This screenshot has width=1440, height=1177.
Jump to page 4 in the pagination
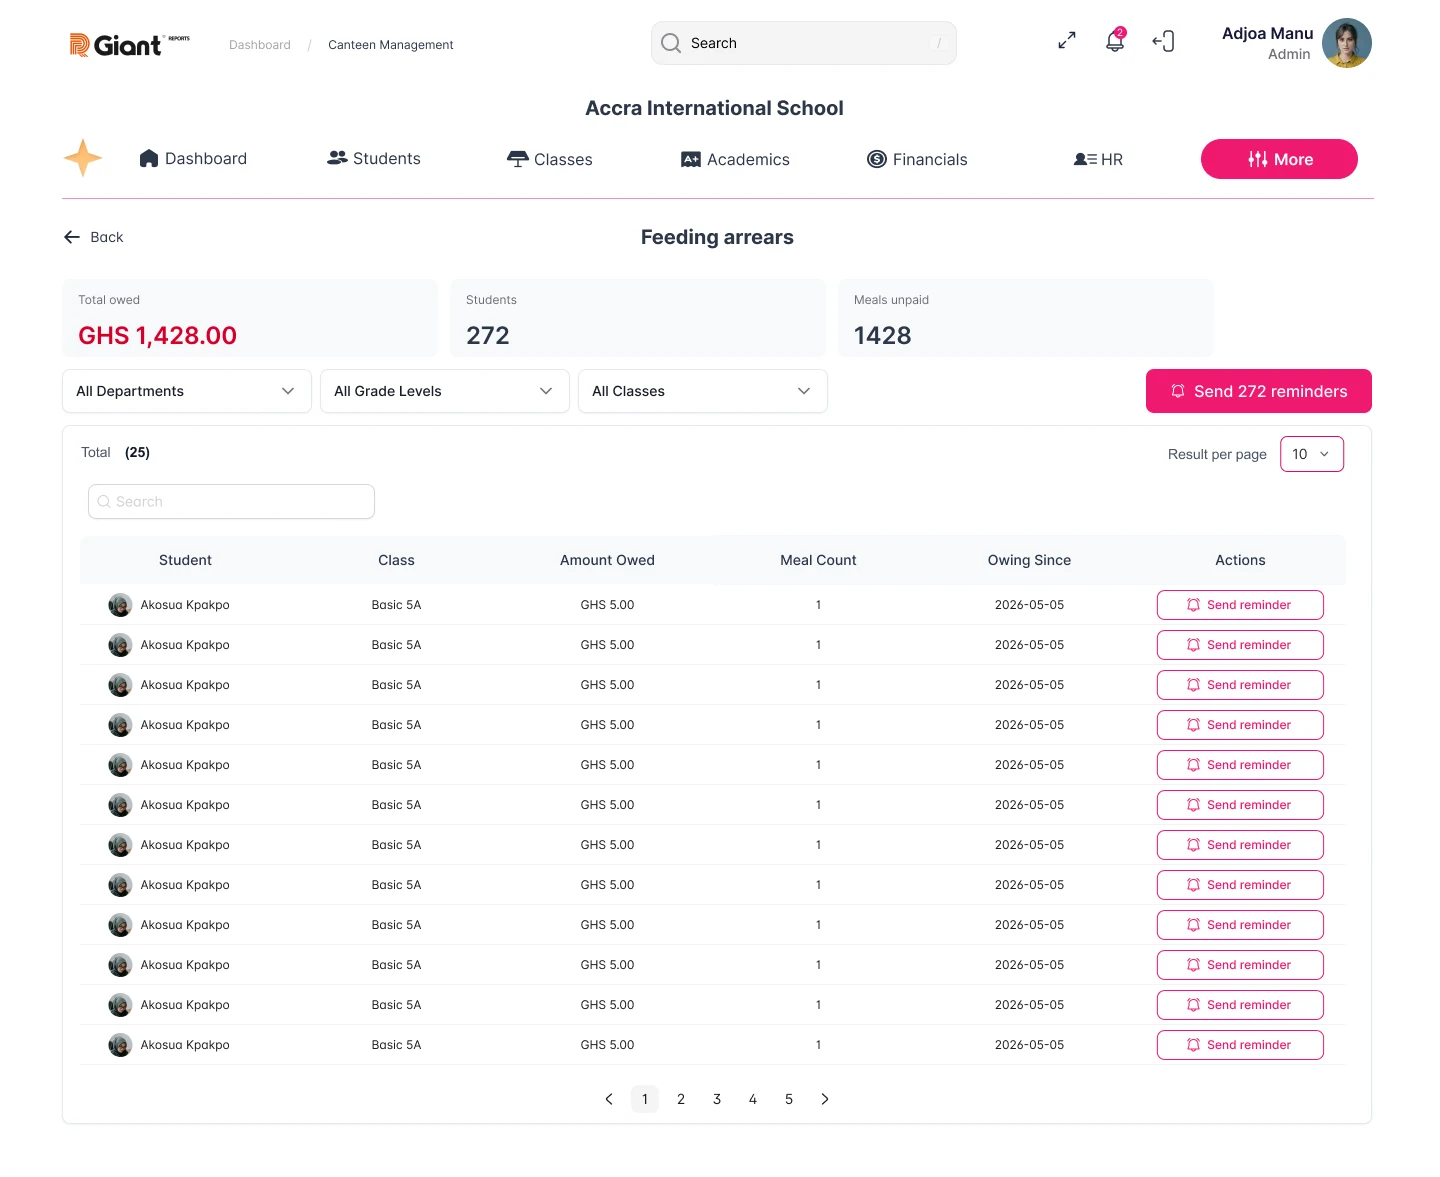pos(753,1099)
